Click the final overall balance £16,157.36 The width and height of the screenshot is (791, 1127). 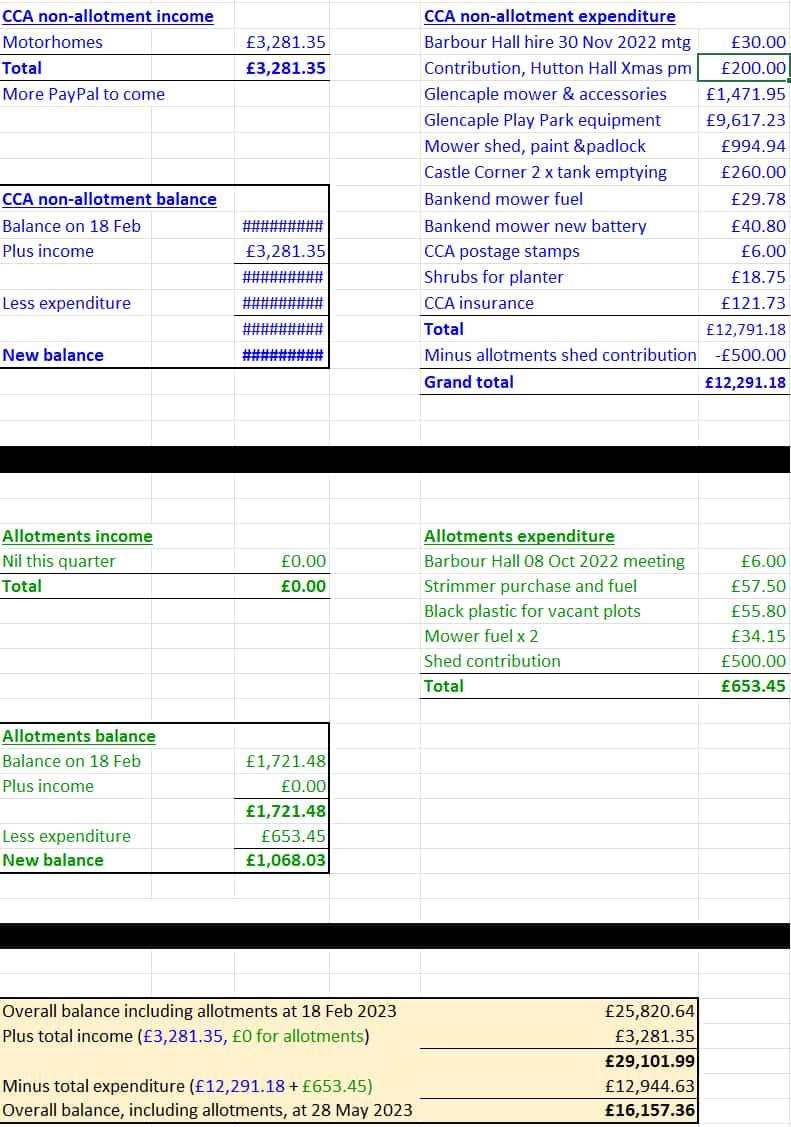point(649,1110)
